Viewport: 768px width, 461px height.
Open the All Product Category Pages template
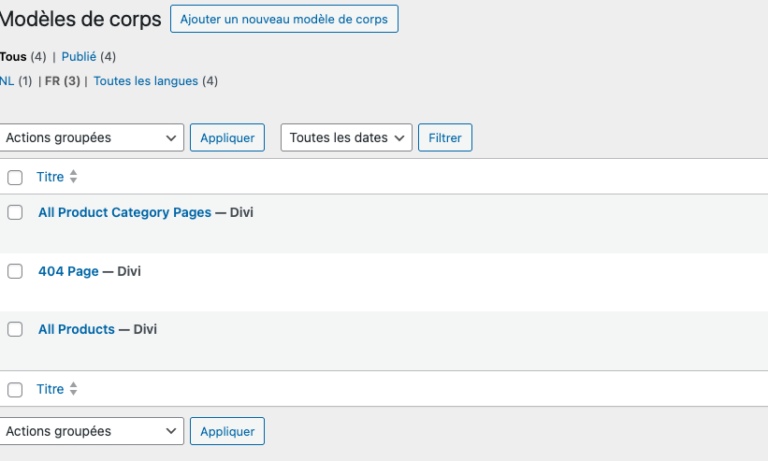point(125,212)
